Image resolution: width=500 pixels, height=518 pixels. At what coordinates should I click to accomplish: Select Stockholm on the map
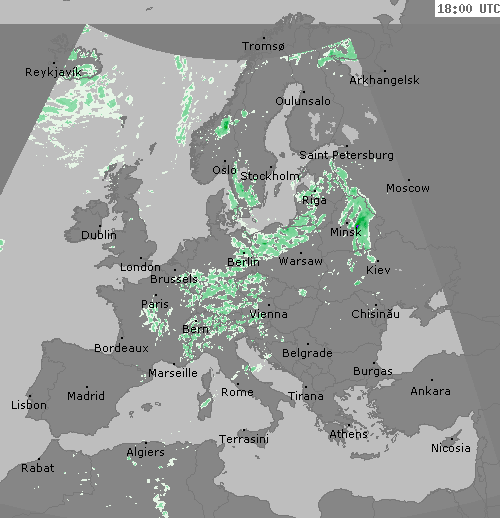point(270,176)
